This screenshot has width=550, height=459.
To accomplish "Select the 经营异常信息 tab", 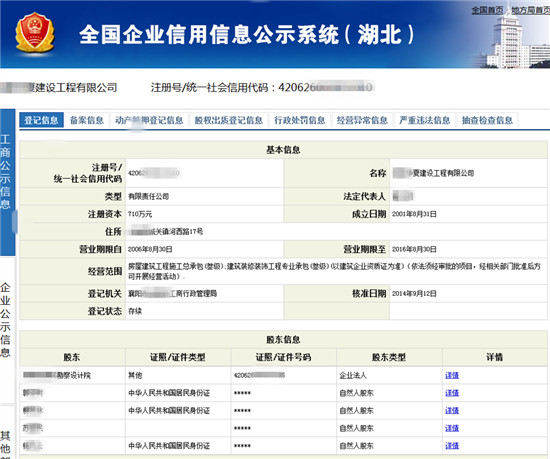I will [362, 120].
